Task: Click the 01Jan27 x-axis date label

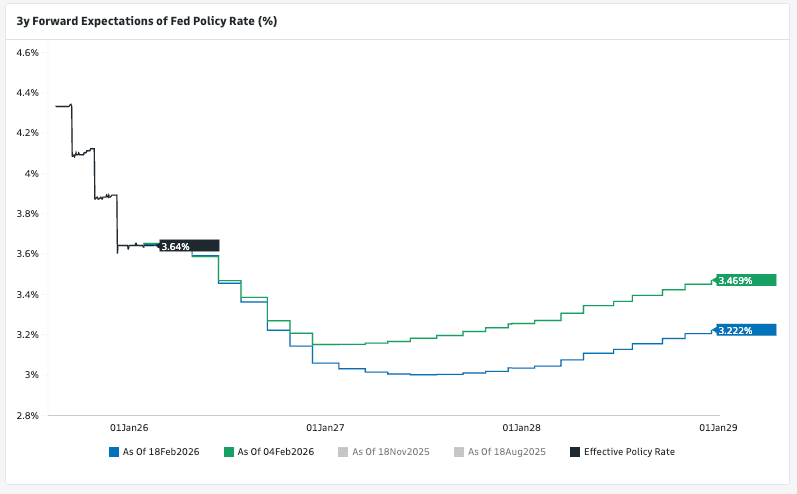Action: pos(325,427)
